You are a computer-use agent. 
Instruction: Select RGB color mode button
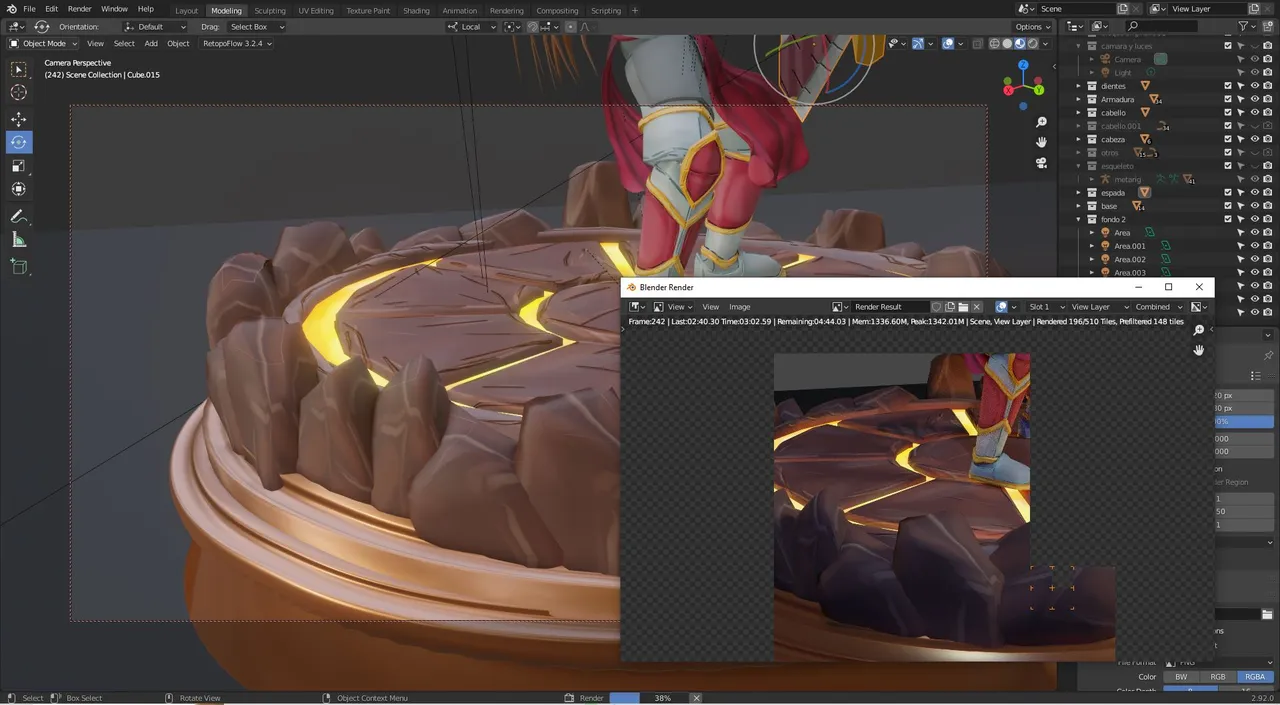click(1218, 677)
